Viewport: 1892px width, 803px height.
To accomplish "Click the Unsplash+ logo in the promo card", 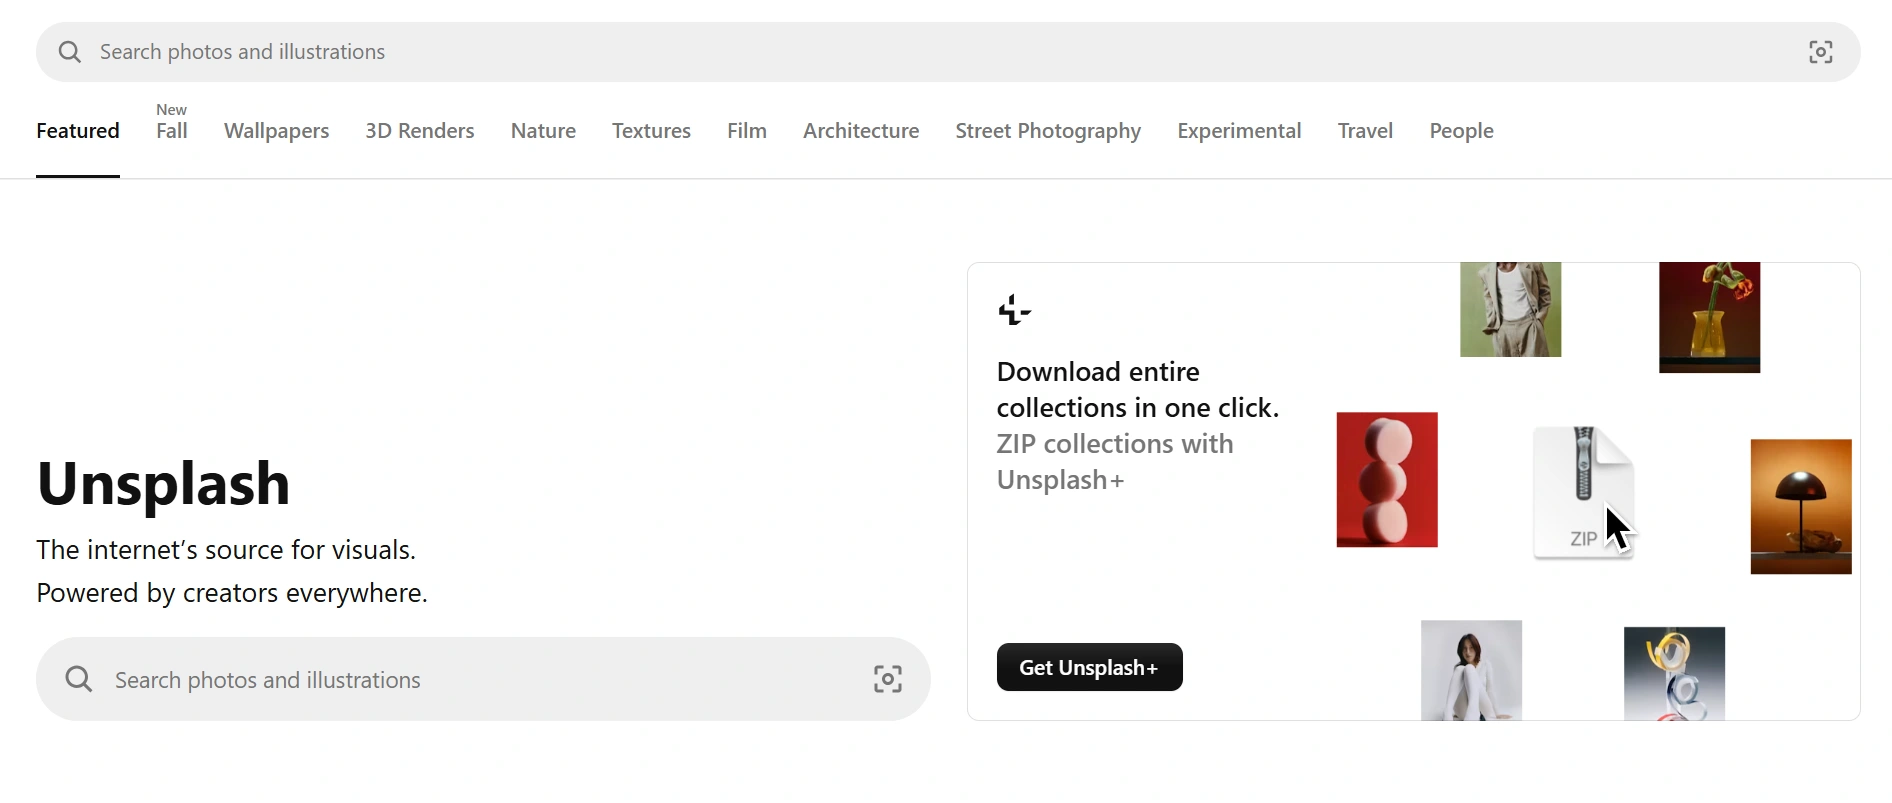I will tap(1015, 310).
